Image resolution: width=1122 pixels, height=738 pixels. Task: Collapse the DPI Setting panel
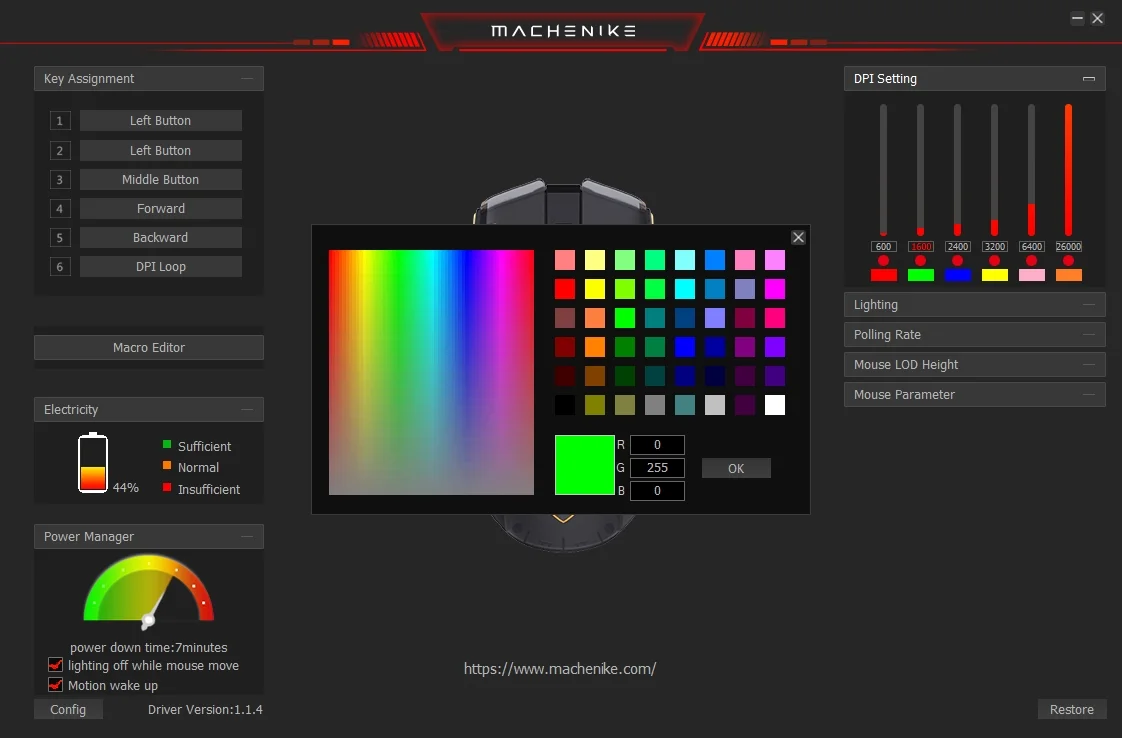pyautogui.click(x=1088, y=79)
